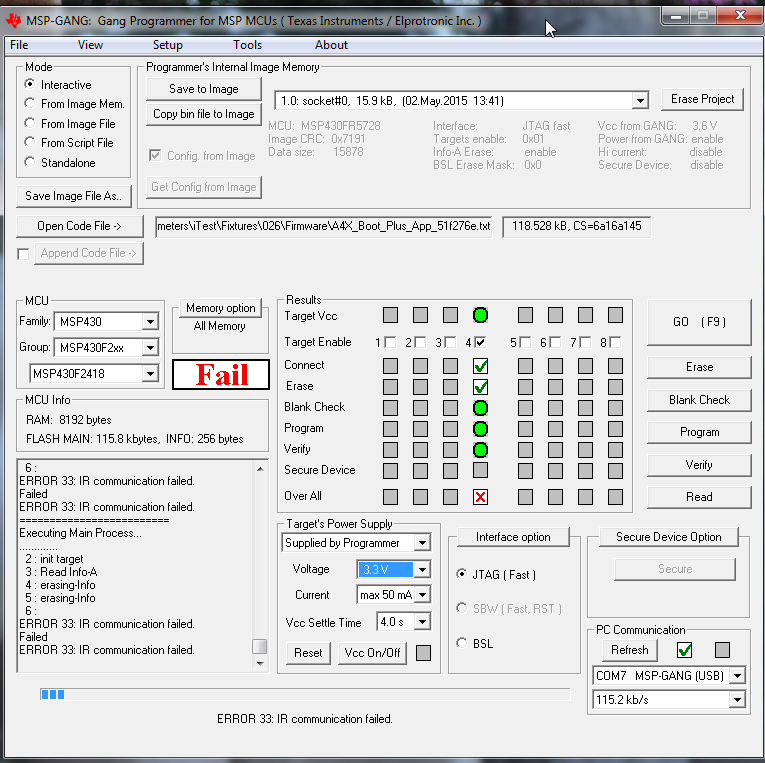Open the File menu
Viewport: 765px width, 763px height.
[19, 45]
